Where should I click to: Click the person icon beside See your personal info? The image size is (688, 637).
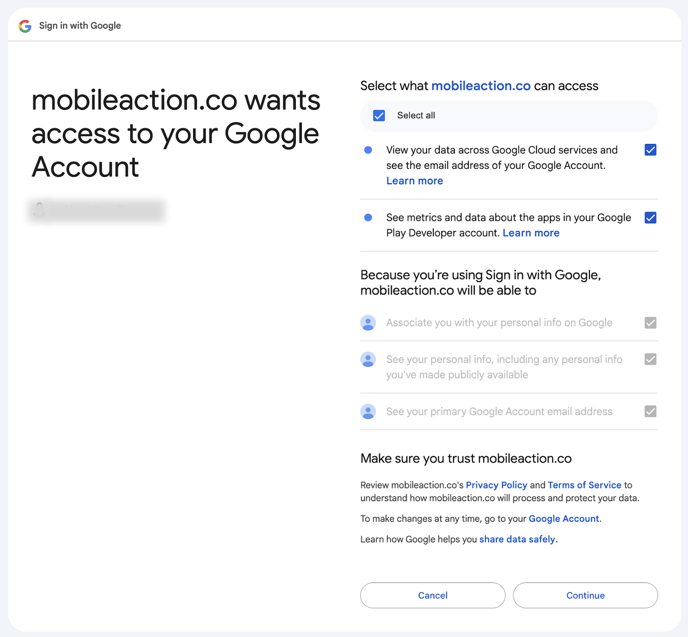[x=368, y=359]
